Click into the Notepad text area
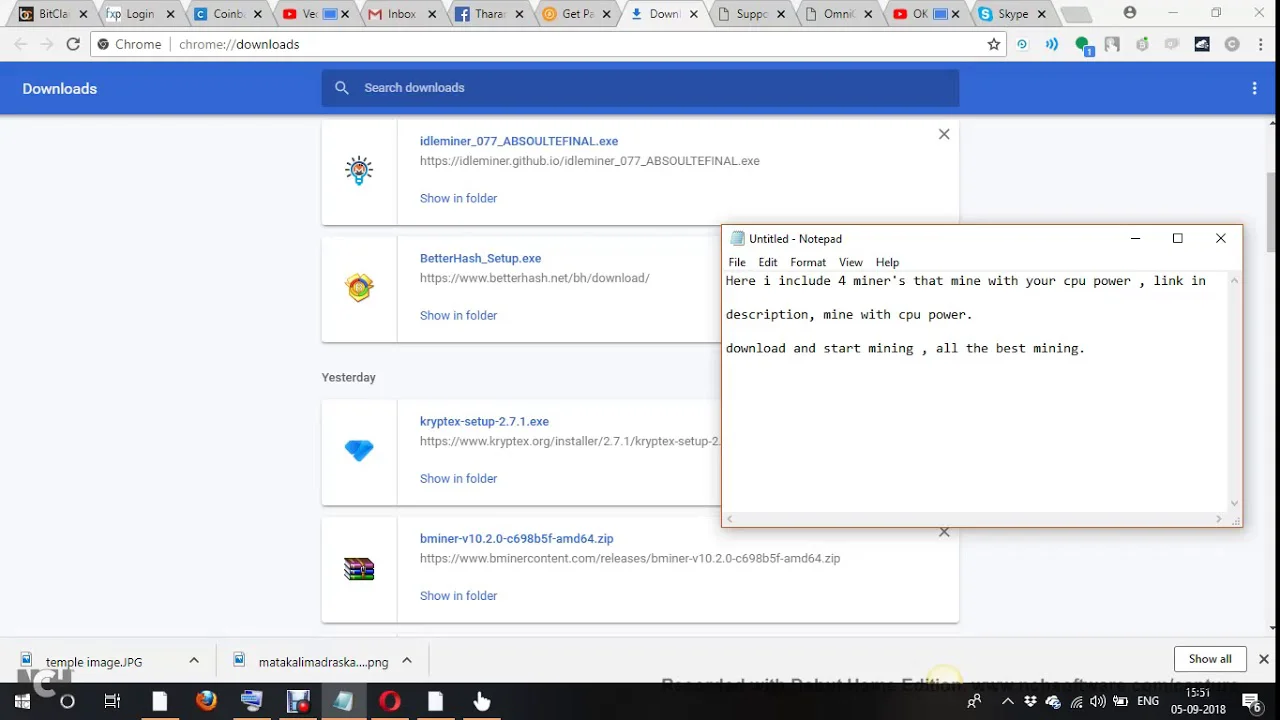 coord(975,391)
